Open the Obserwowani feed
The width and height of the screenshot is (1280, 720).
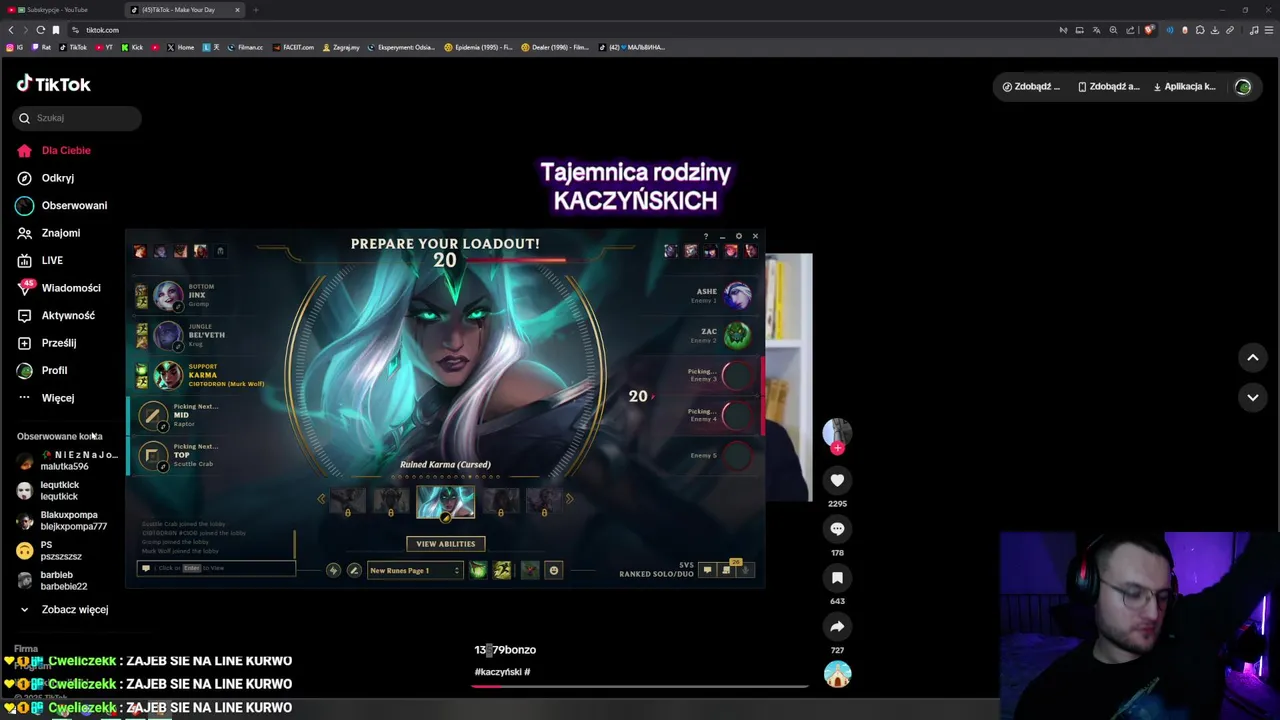[61, 205]
